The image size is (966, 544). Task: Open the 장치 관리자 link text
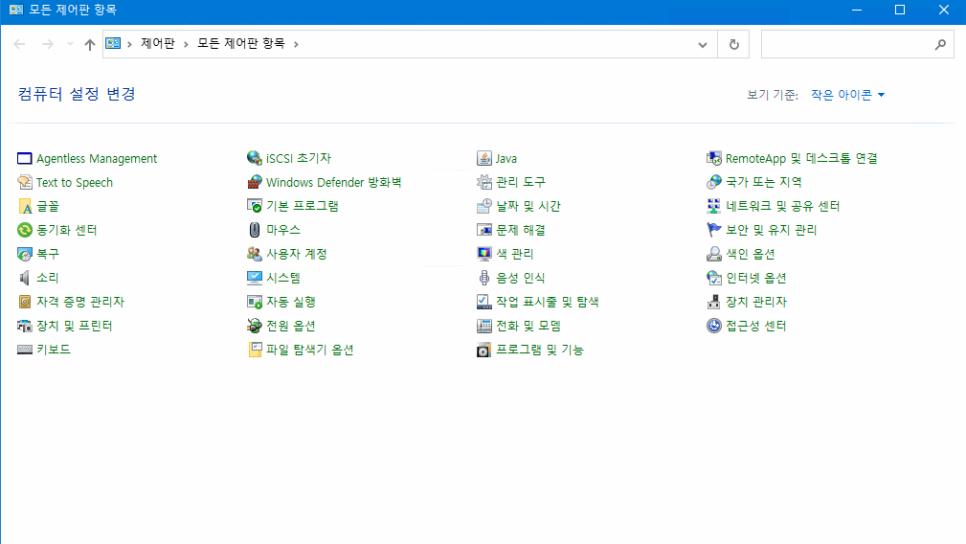click(756, 302)
